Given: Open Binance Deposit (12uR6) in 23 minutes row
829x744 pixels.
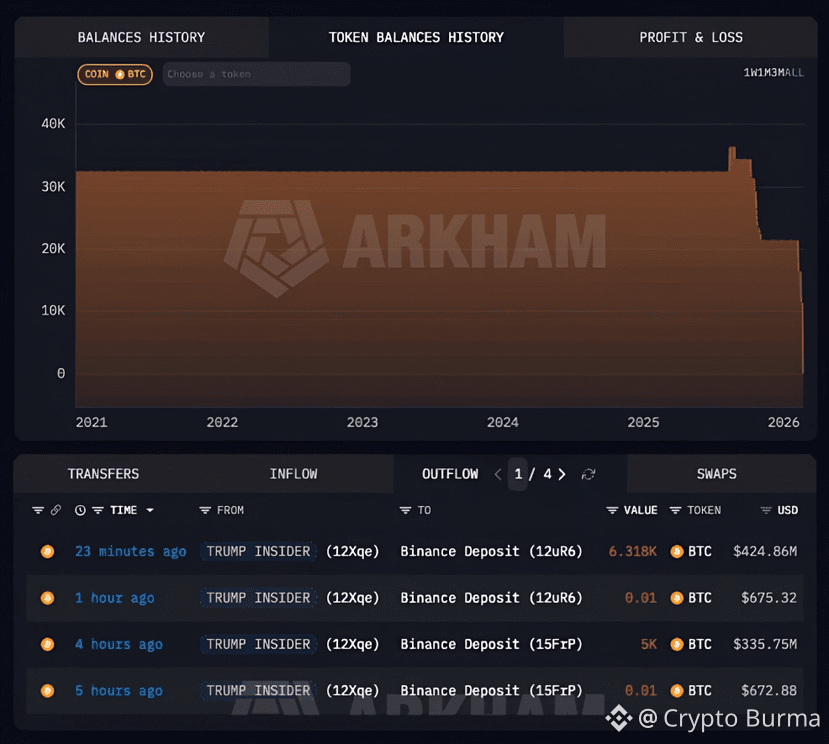Looking at the screenshot, I should pos(491,552).
